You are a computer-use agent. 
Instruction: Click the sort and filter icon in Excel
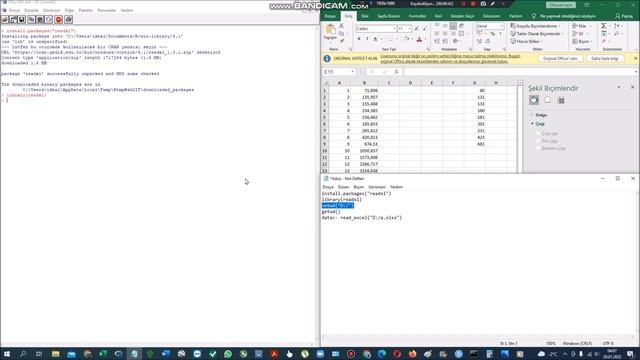[618, 26]
